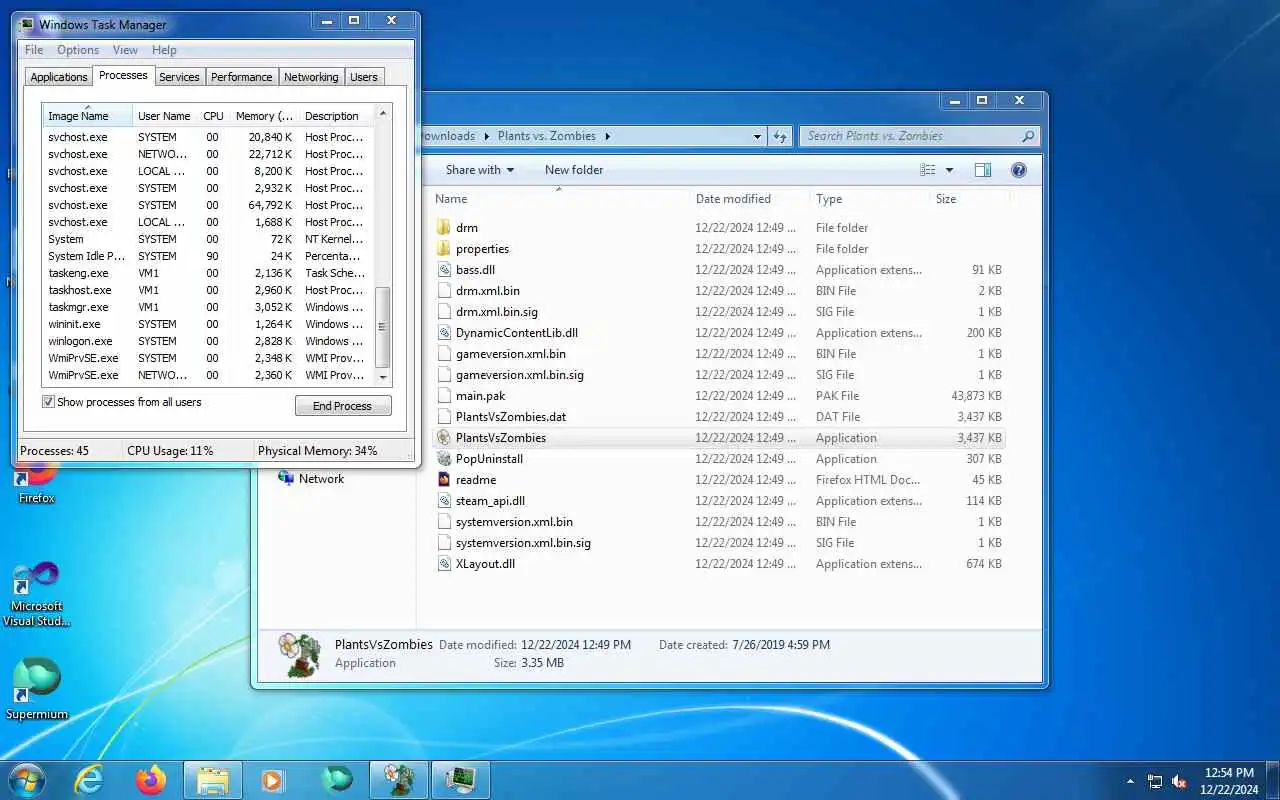Click the volume icon in system tray
This screenshot has height=800, width=1280.
point(1179,781)
